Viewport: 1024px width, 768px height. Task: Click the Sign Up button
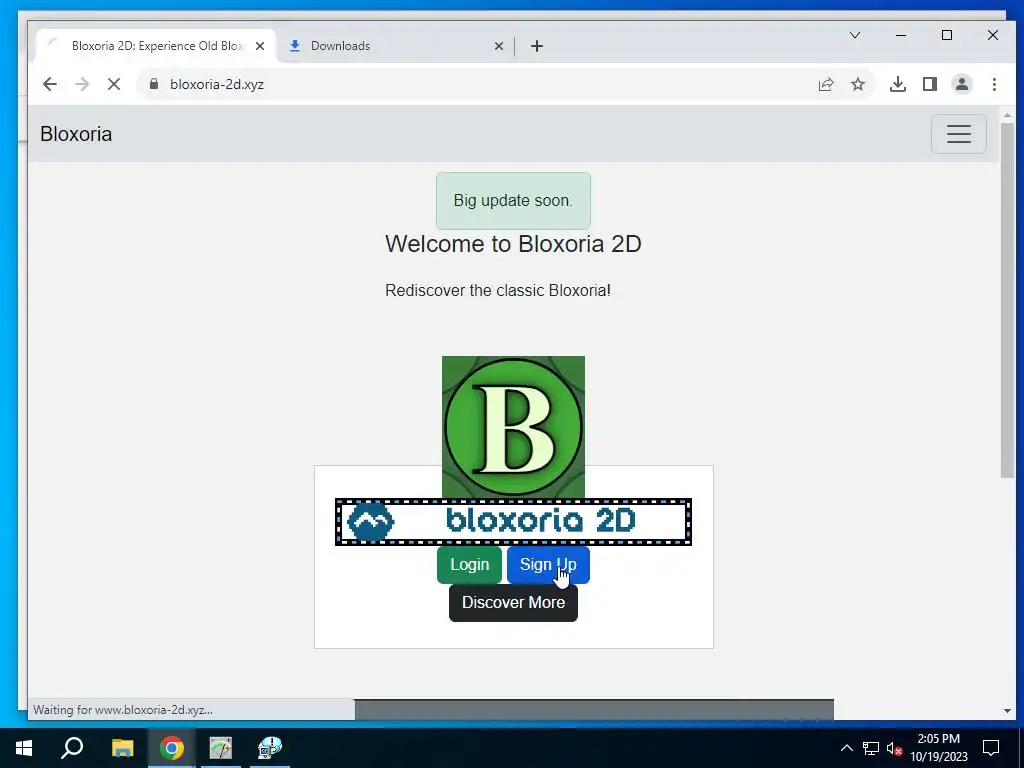pos(548,565)
